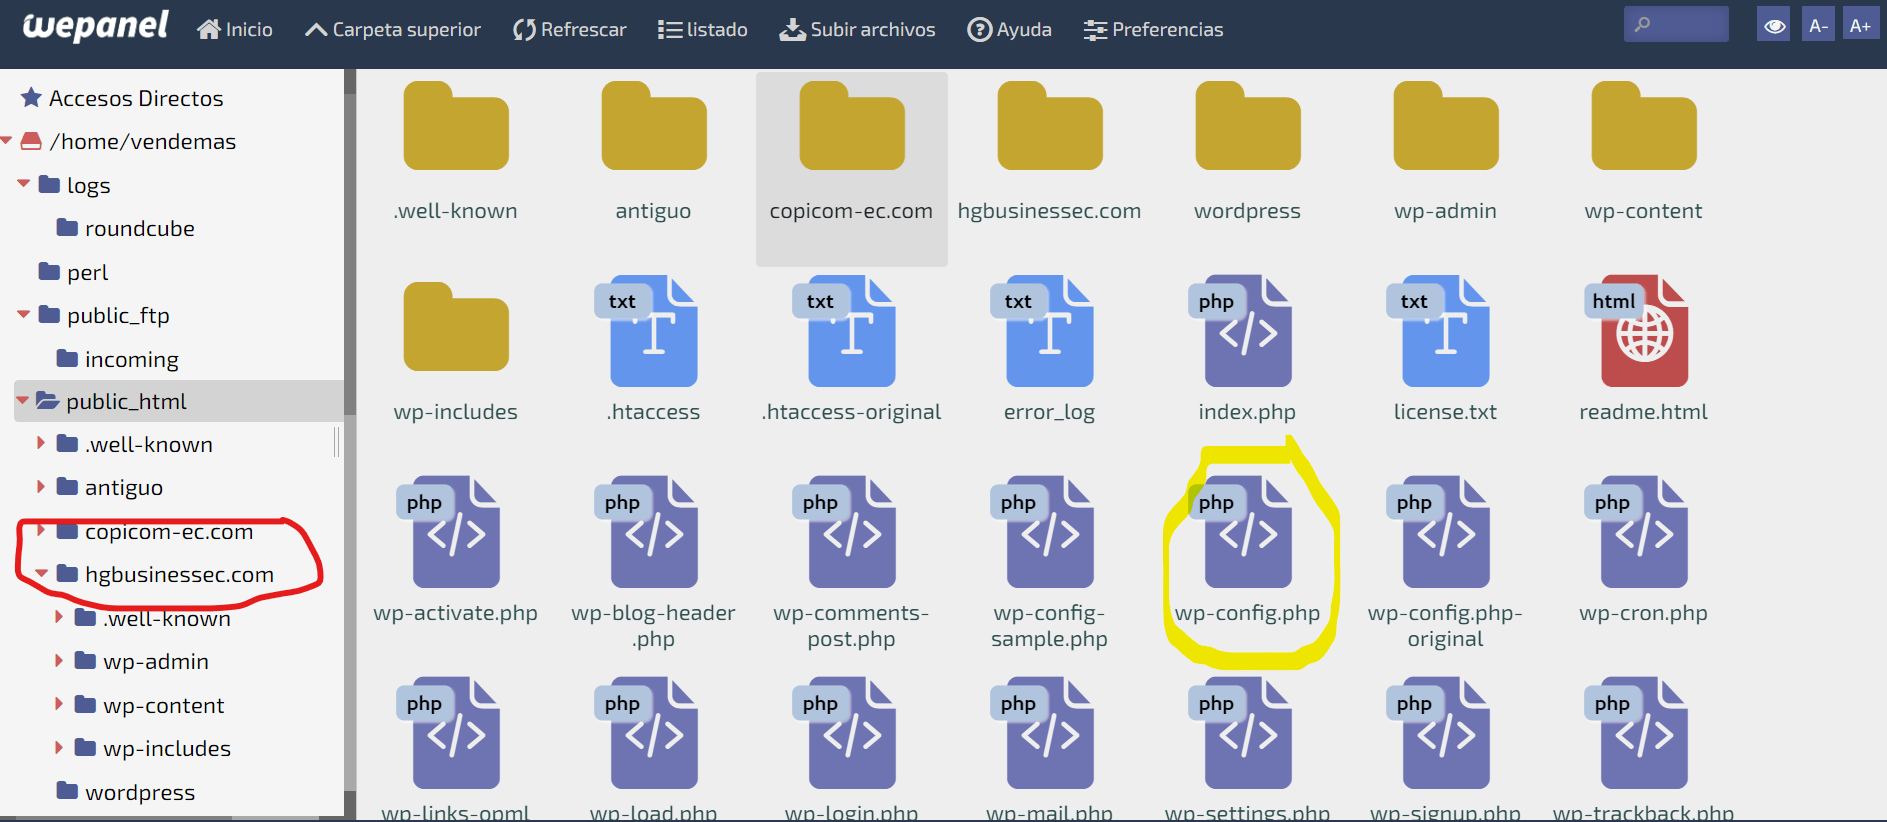Select the wp-comments-post.php file icon
This screenshot has height=822, width=1887.
point(845,532)
